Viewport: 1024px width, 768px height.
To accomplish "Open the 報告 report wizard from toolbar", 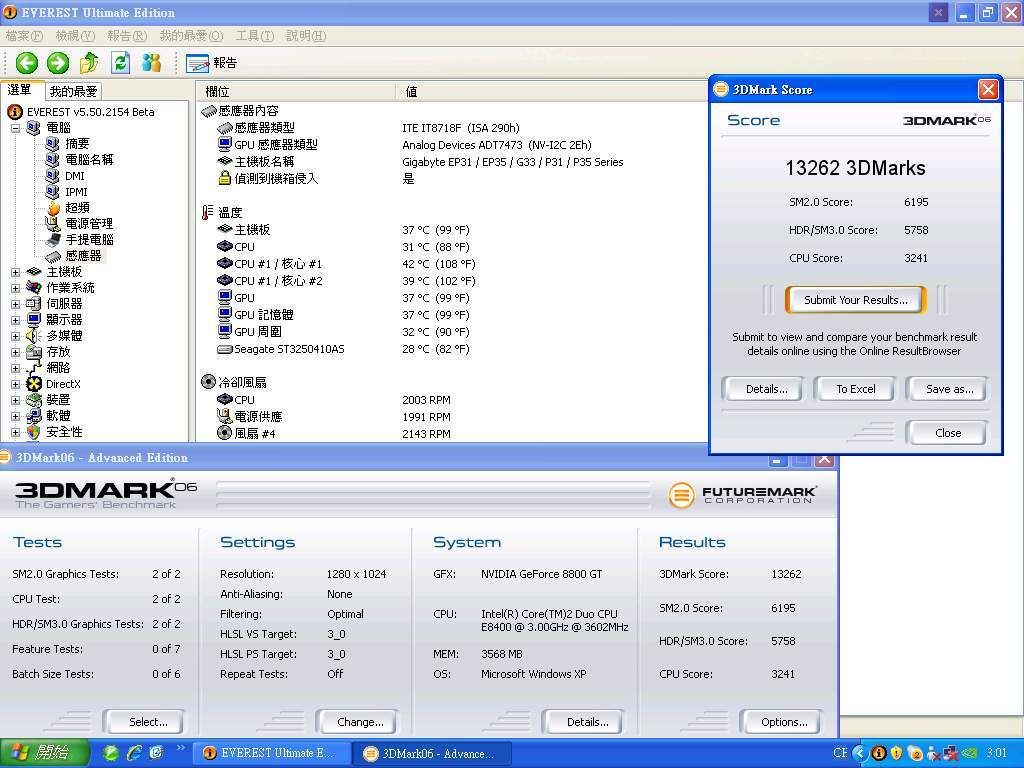I will tap(211, 63).
